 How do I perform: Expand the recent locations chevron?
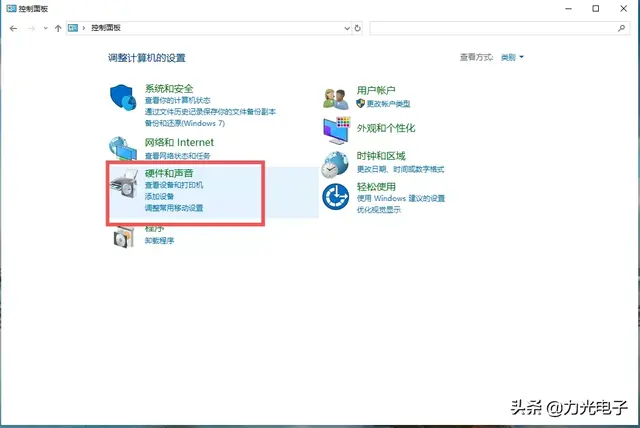point(45,28)
